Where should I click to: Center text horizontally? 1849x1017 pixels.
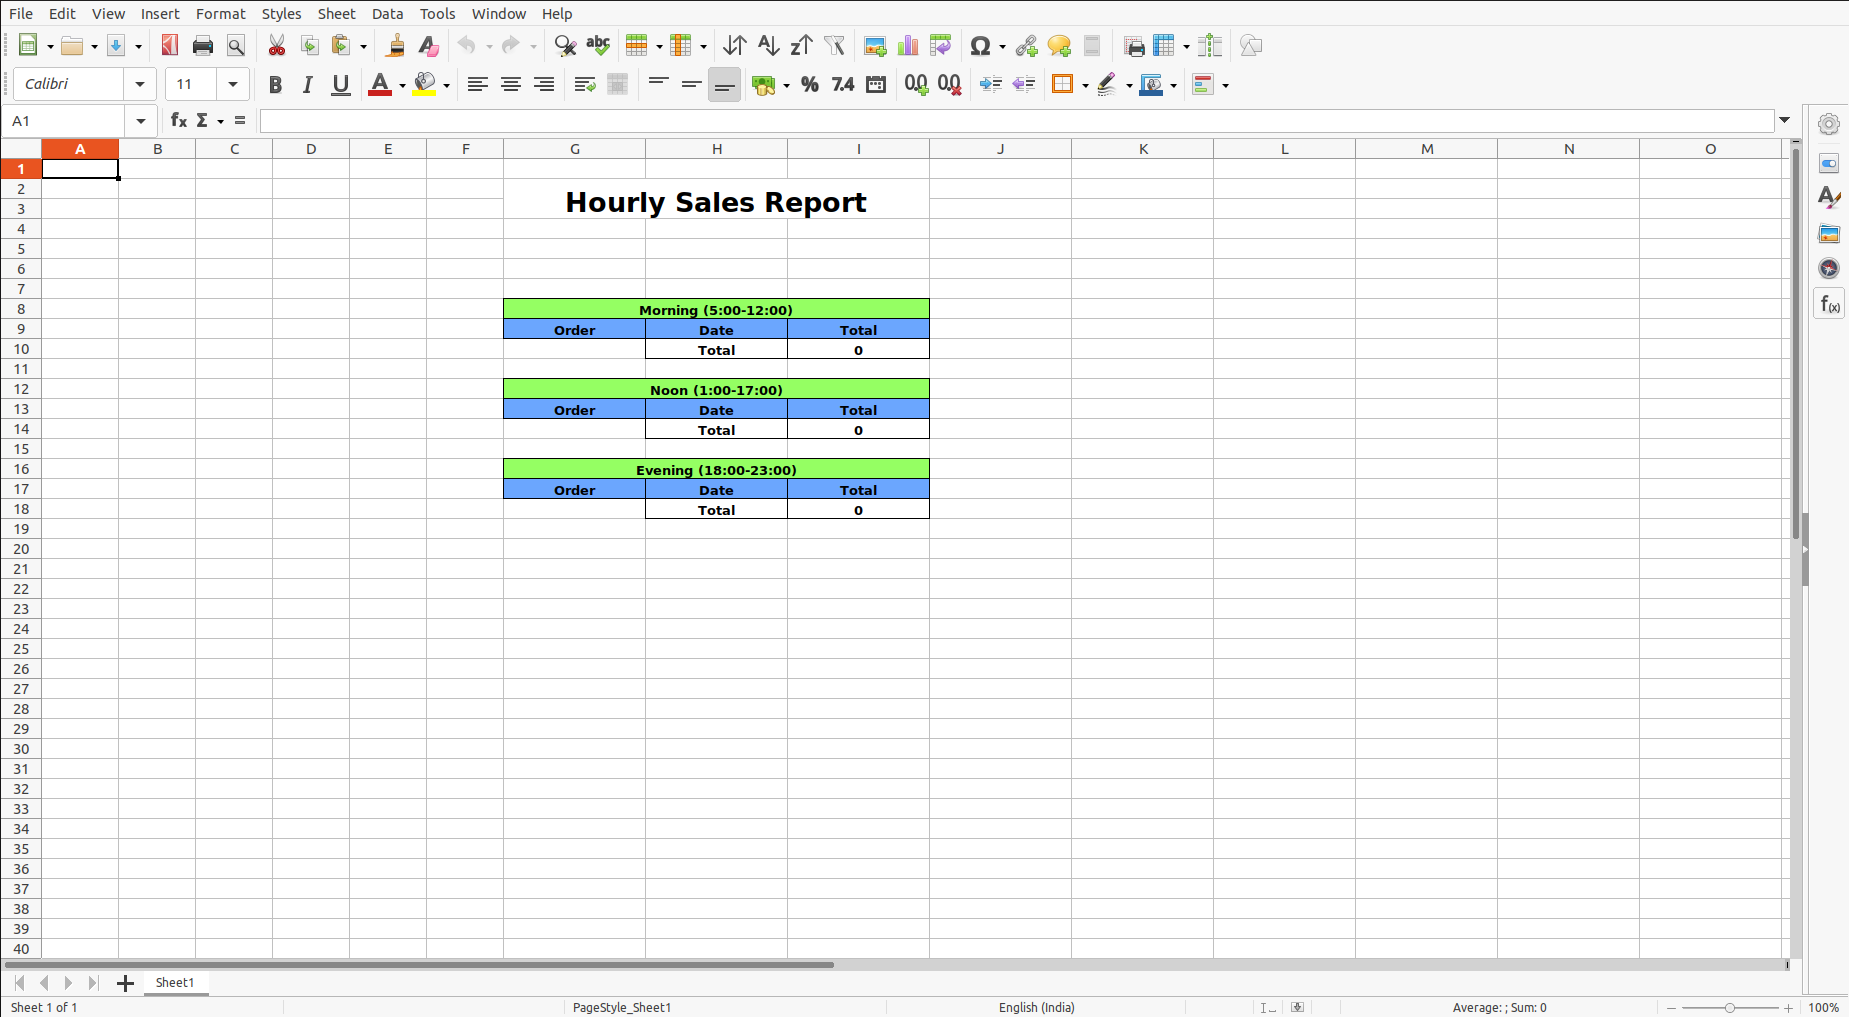tap(511, 84)
